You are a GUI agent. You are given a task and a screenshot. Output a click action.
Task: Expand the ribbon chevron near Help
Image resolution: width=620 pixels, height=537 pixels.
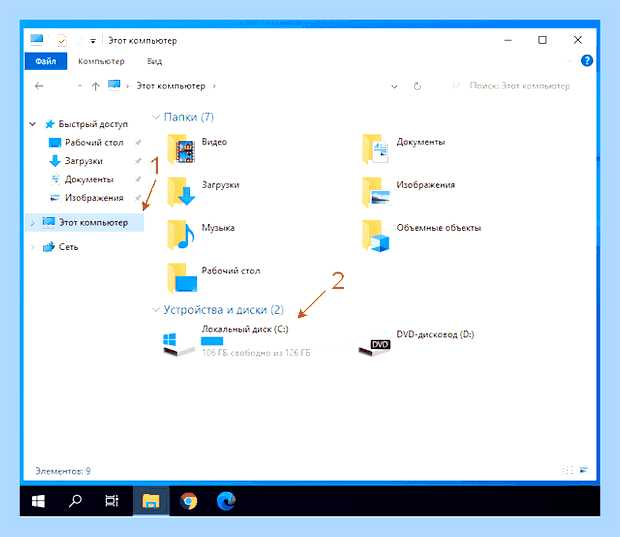tap(570, 61)
